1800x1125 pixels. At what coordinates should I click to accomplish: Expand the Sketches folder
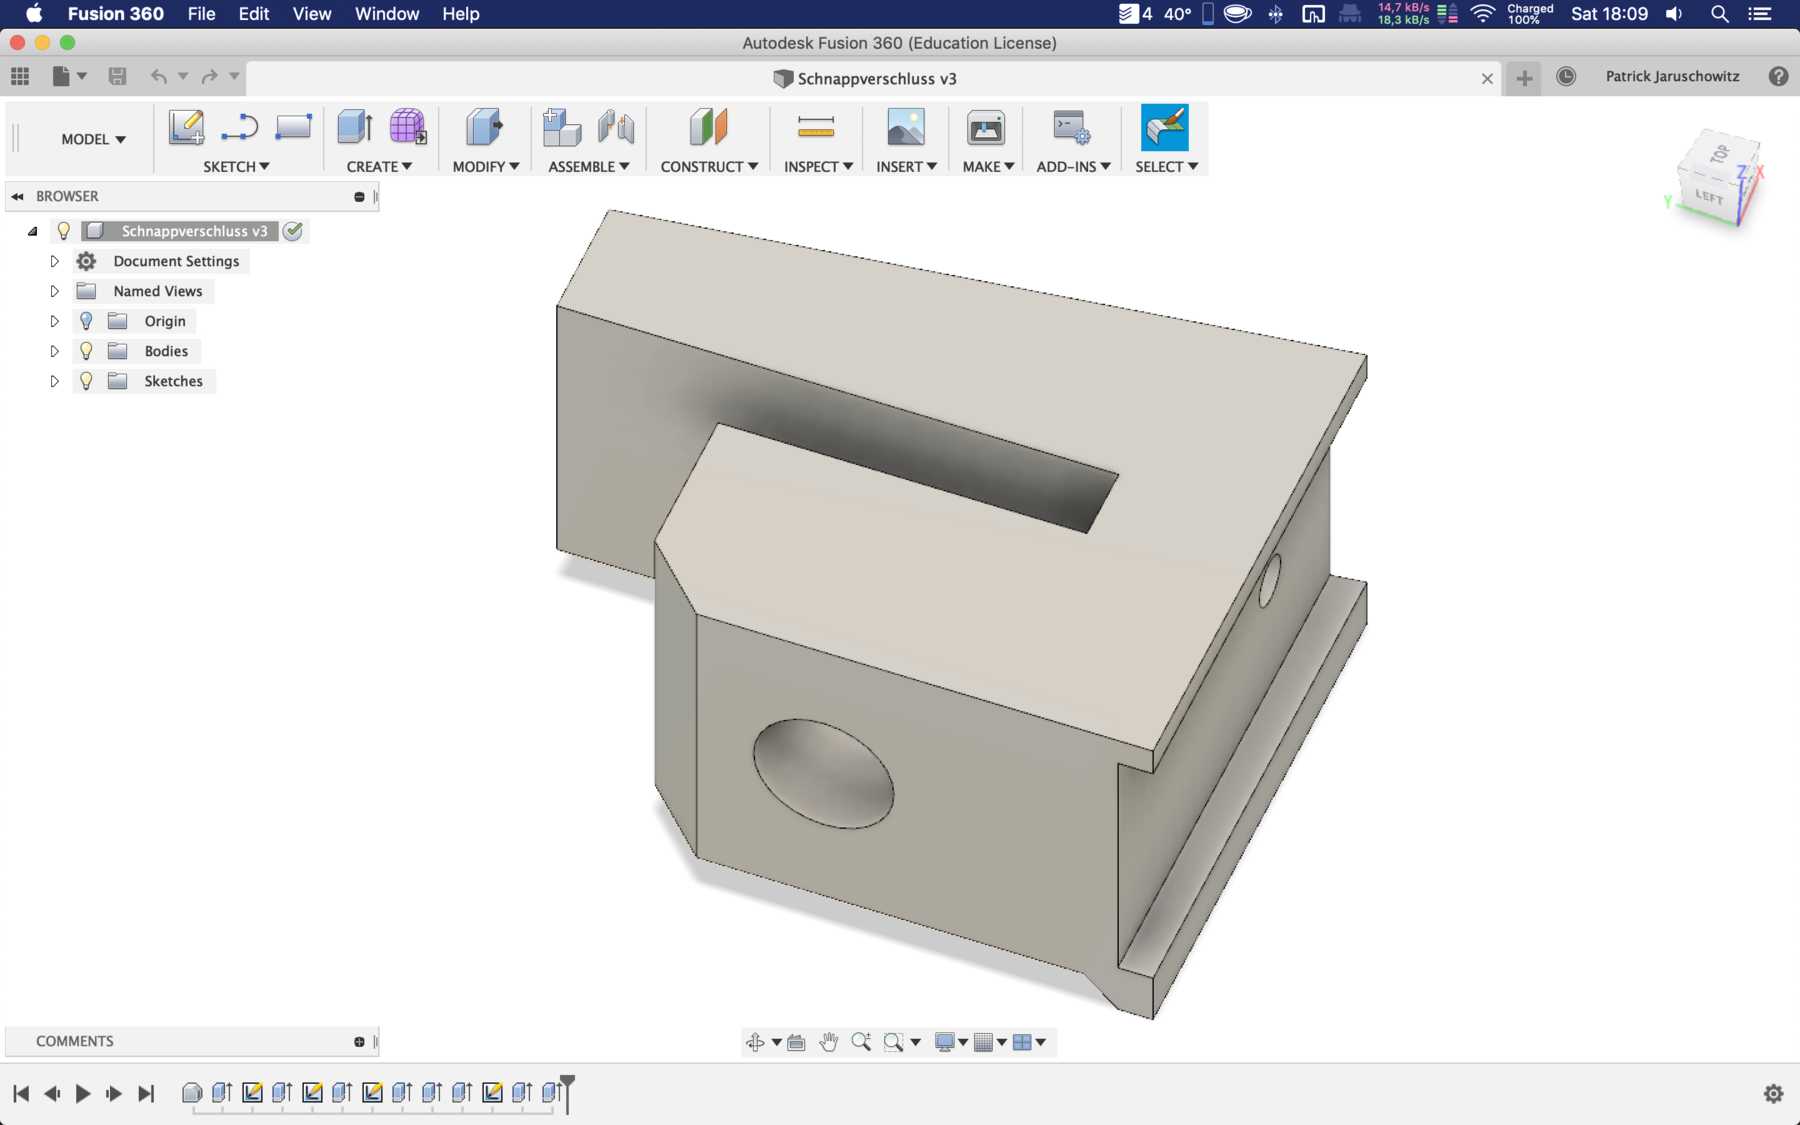(x=54, y=381)
